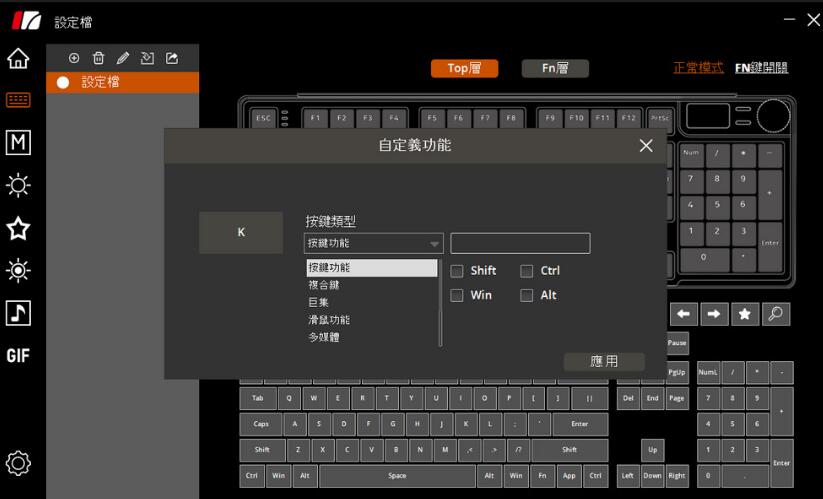Click the 應用 apply button
Screen dimensions: 823x499
click(604, 361)
